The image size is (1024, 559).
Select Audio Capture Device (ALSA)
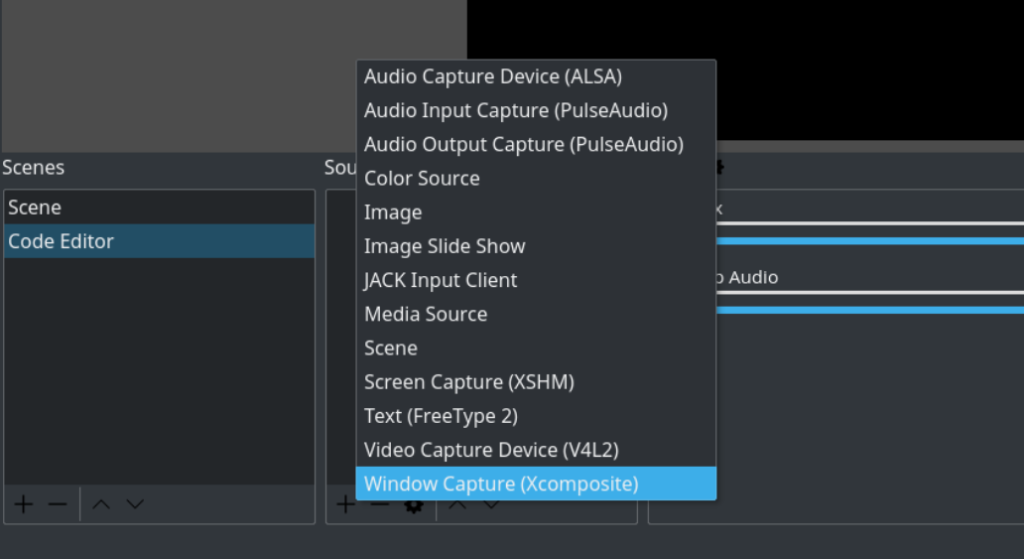pos(536,76)
